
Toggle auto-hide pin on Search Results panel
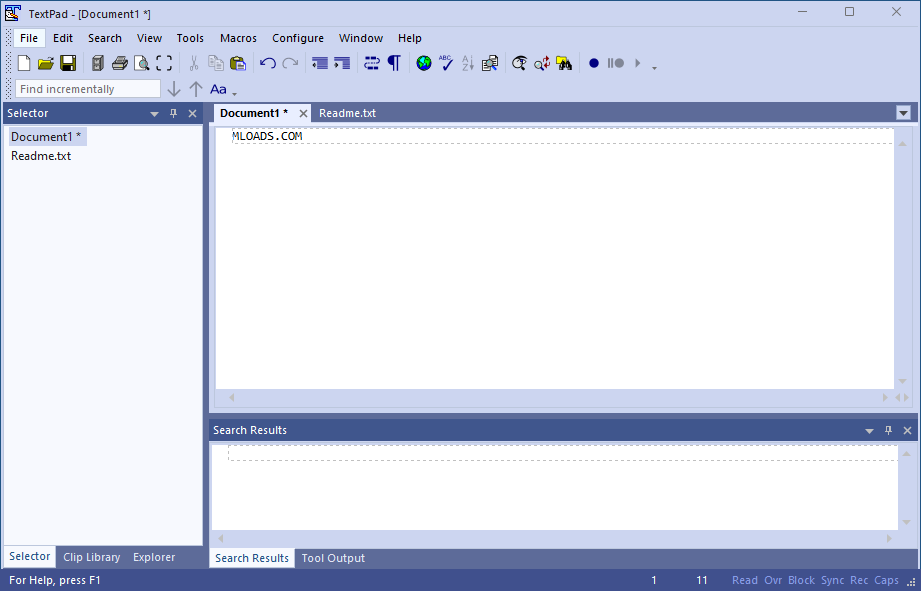click(x=888, y=430)
